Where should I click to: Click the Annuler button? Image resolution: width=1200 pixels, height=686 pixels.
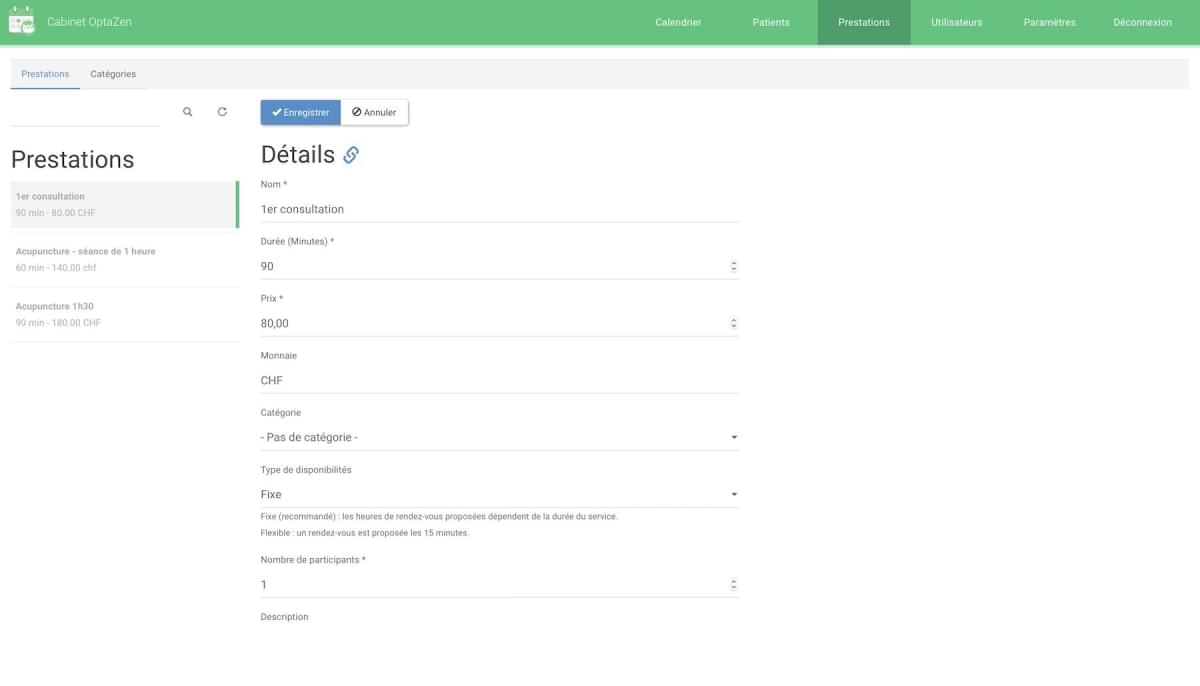tap(374, 111)
